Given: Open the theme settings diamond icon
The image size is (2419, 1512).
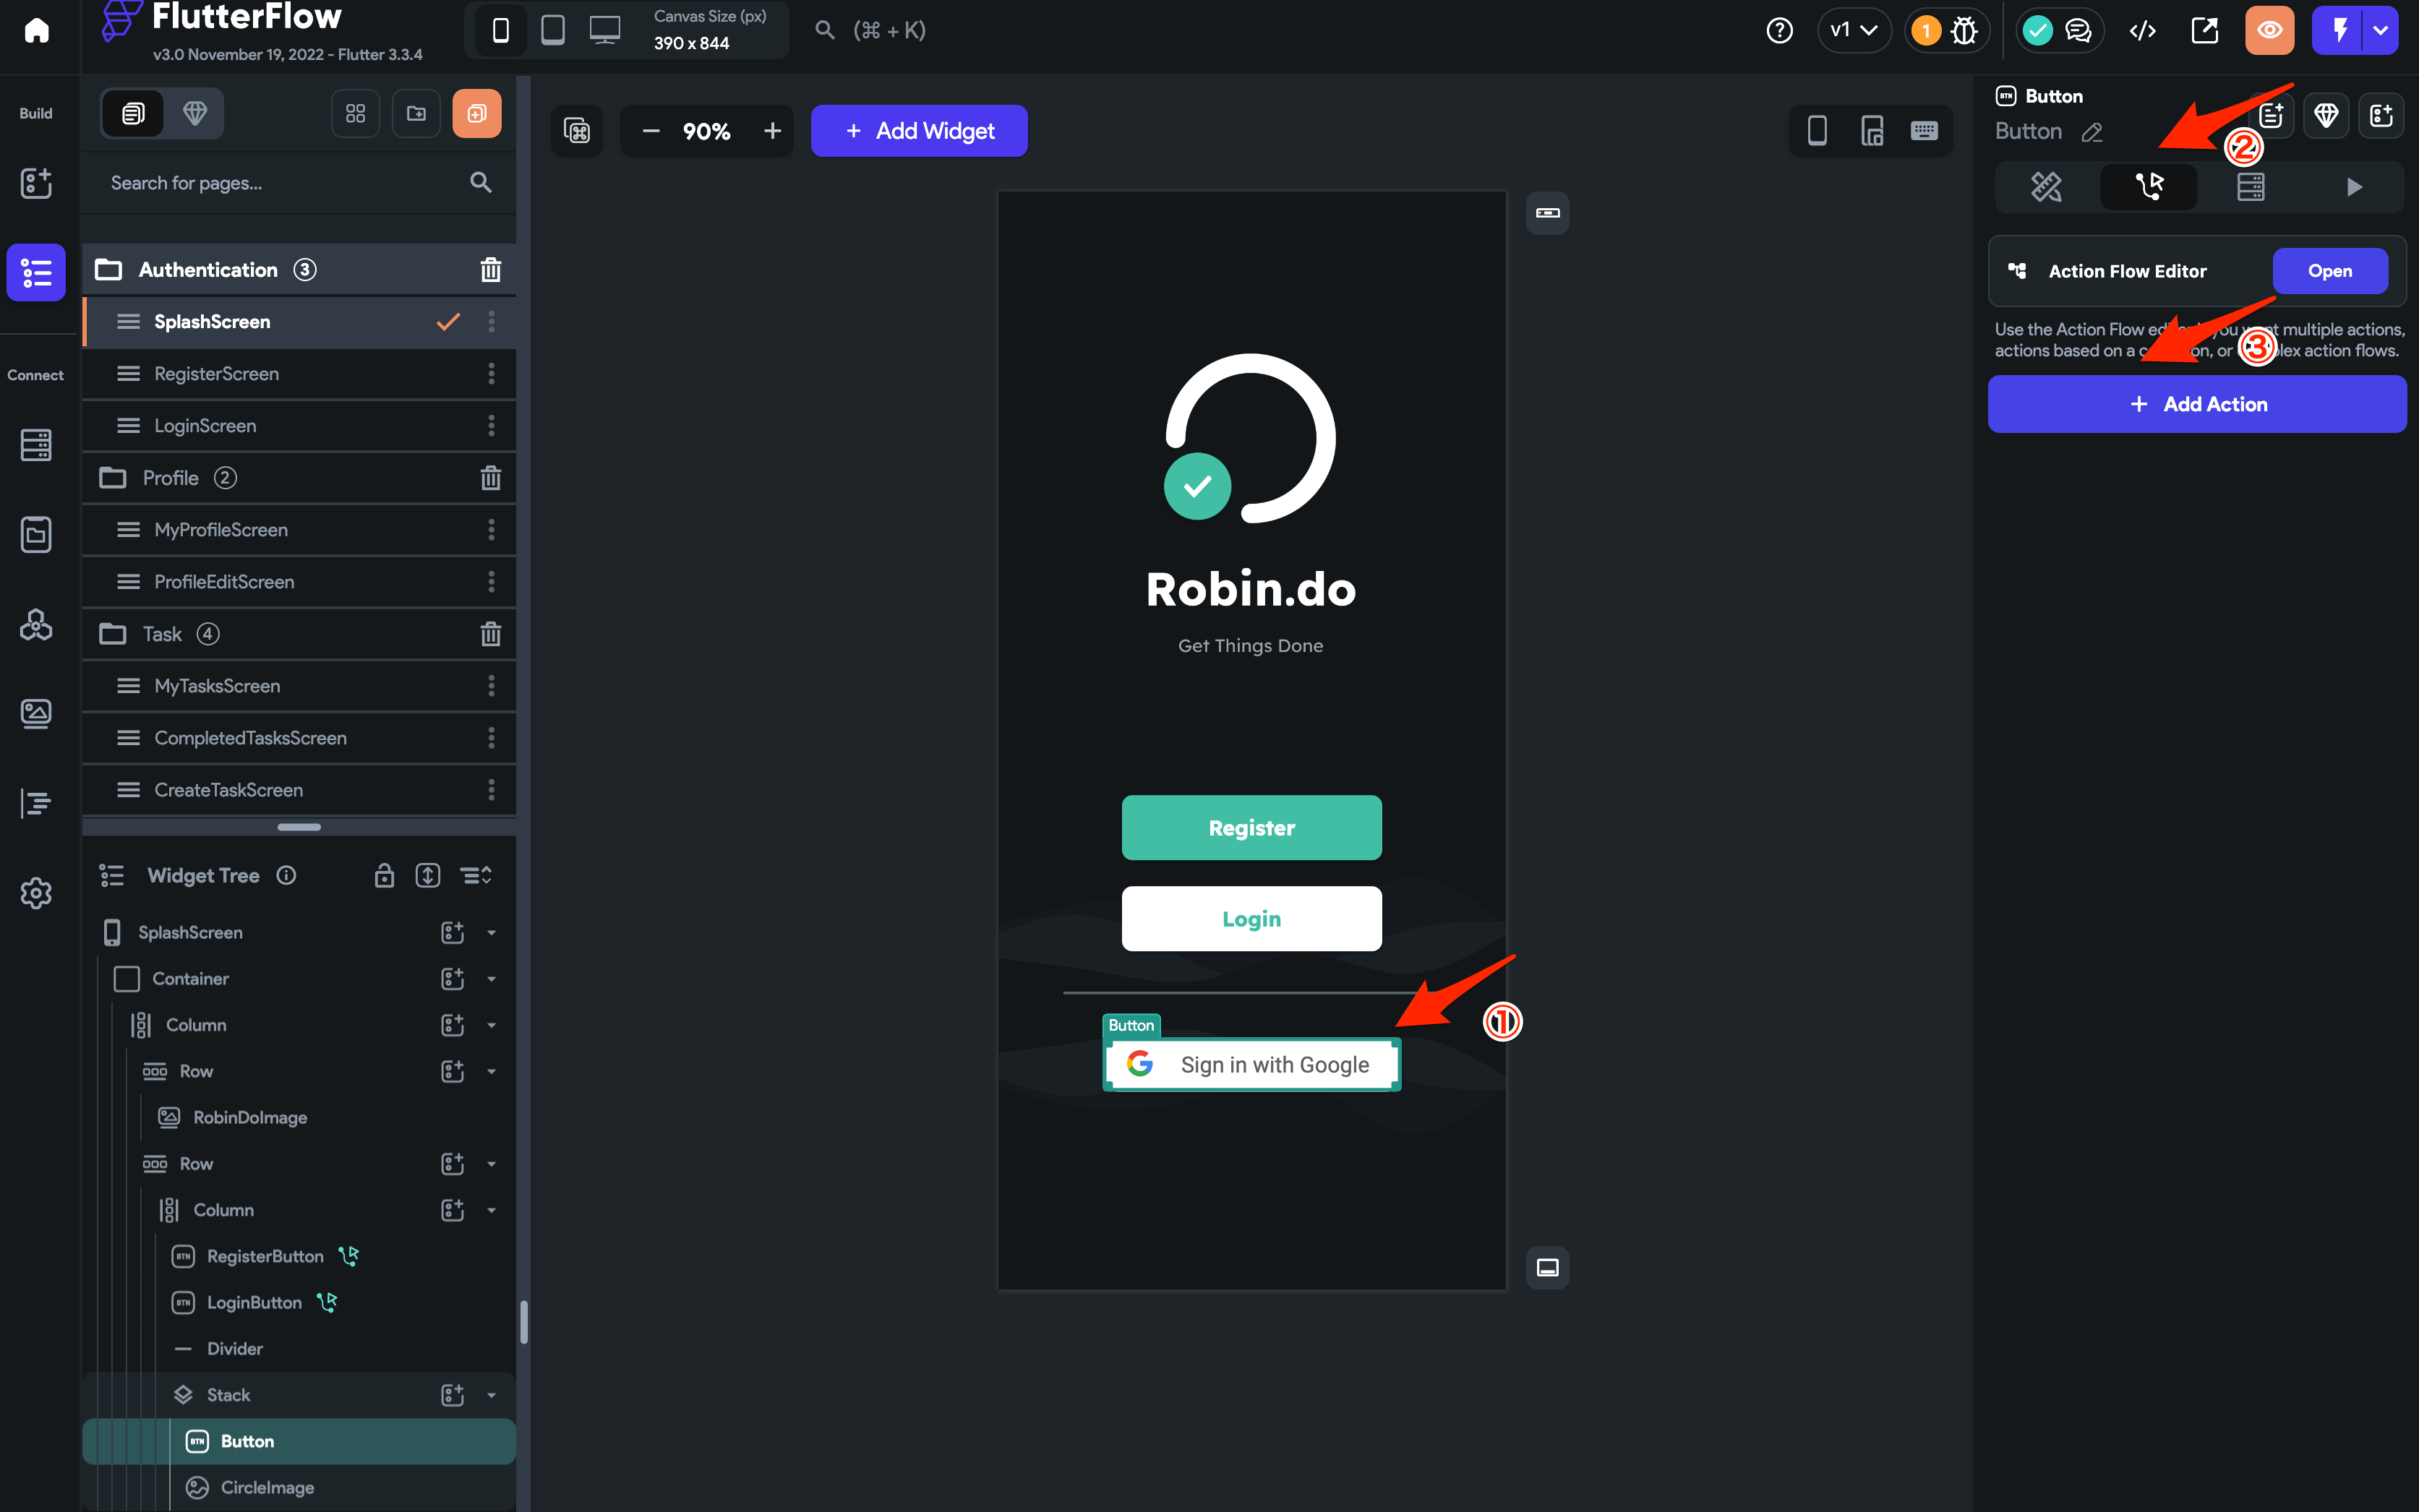Looking at the screenshot, I should (195, 113).
